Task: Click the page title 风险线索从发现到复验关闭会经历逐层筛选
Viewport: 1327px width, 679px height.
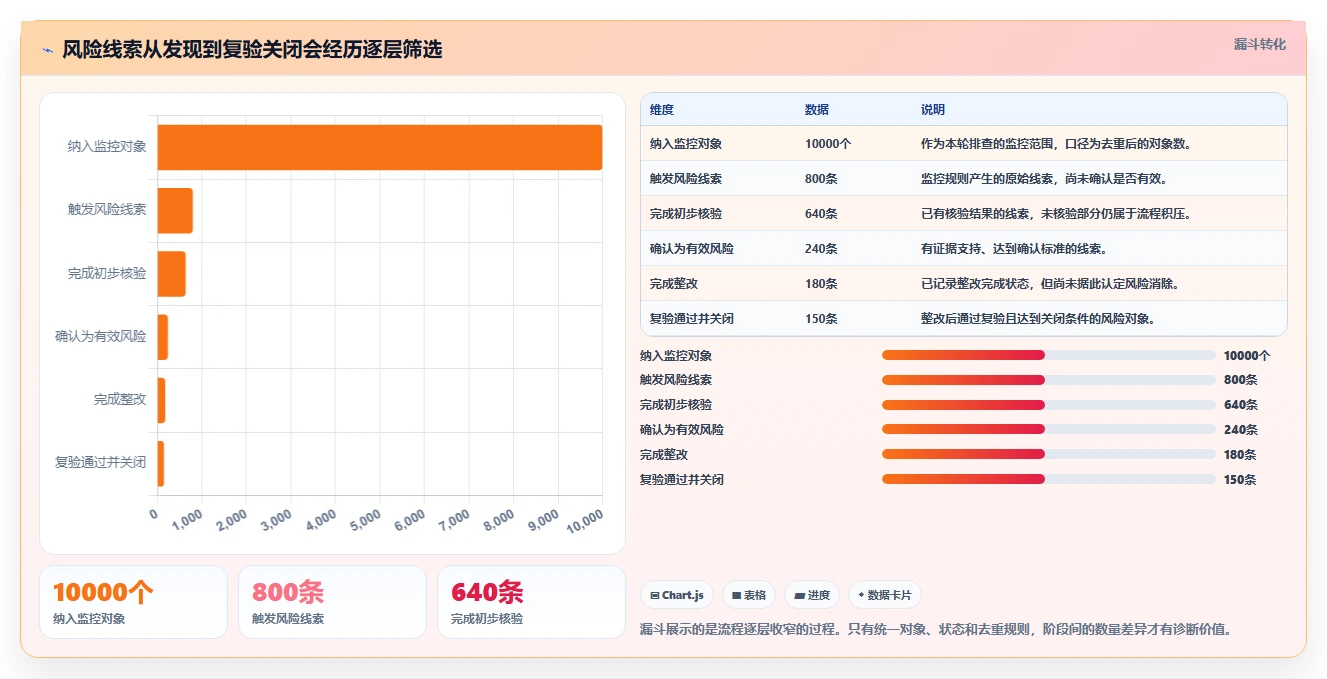Action: [x=252, y=50]
